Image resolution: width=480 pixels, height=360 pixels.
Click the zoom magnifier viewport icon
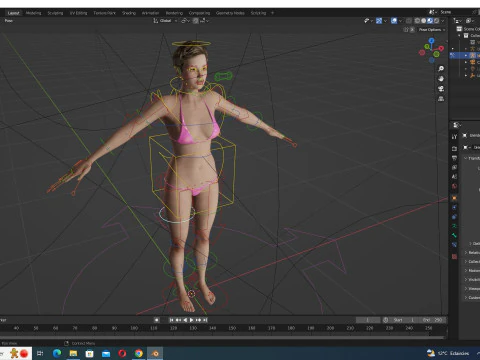pyautogui.click(x=441, y=69)
